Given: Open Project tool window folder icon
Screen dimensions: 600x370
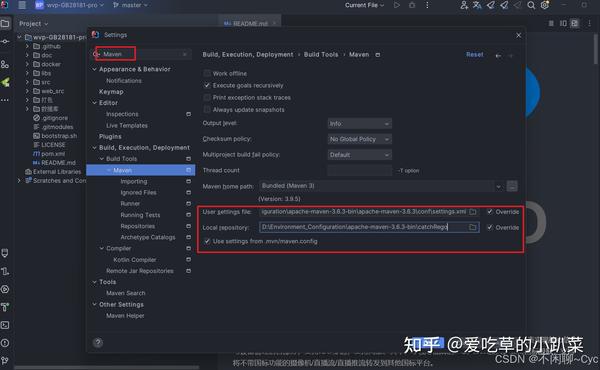Looking at the screenshot, I should pos(5,24).
